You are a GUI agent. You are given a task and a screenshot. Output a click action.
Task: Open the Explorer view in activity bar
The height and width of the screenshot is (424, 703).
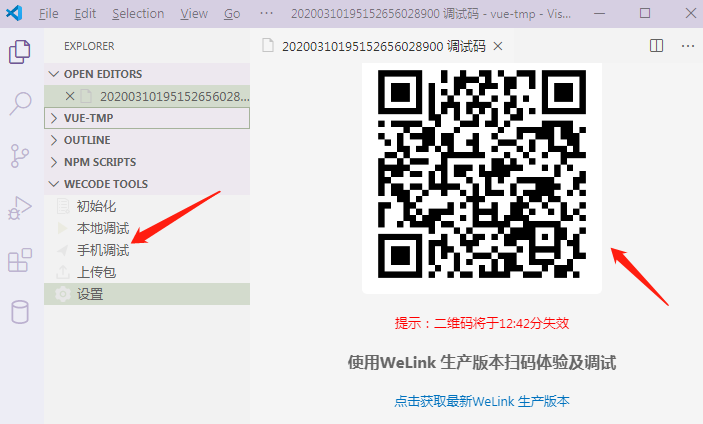tap(20, 52)
